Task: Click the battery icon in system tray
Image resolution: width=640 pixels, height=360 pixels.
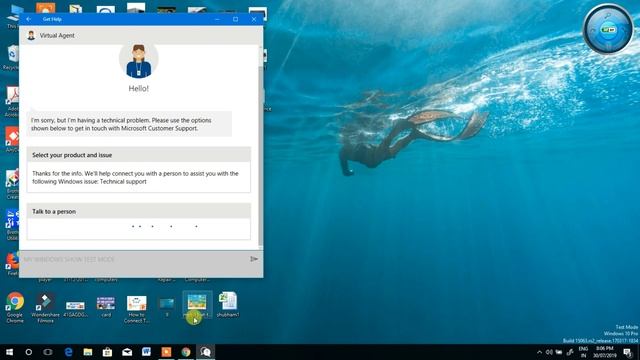Action: coord(559,352)
